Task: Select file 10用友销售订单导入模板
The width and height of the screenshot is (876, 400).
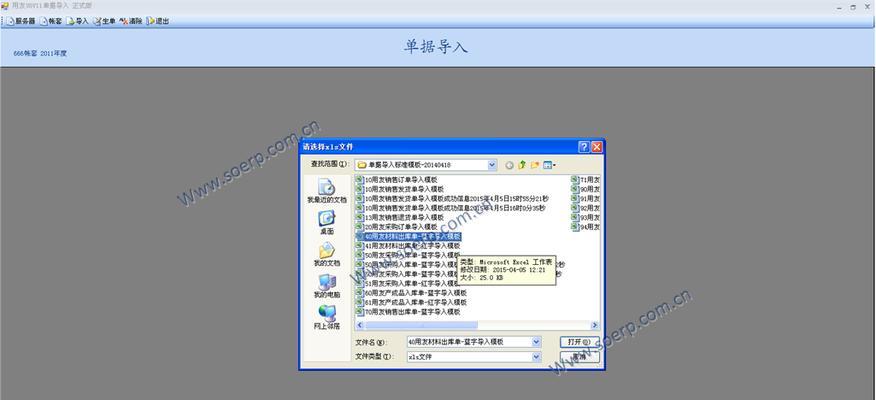Action: [396, 180]
